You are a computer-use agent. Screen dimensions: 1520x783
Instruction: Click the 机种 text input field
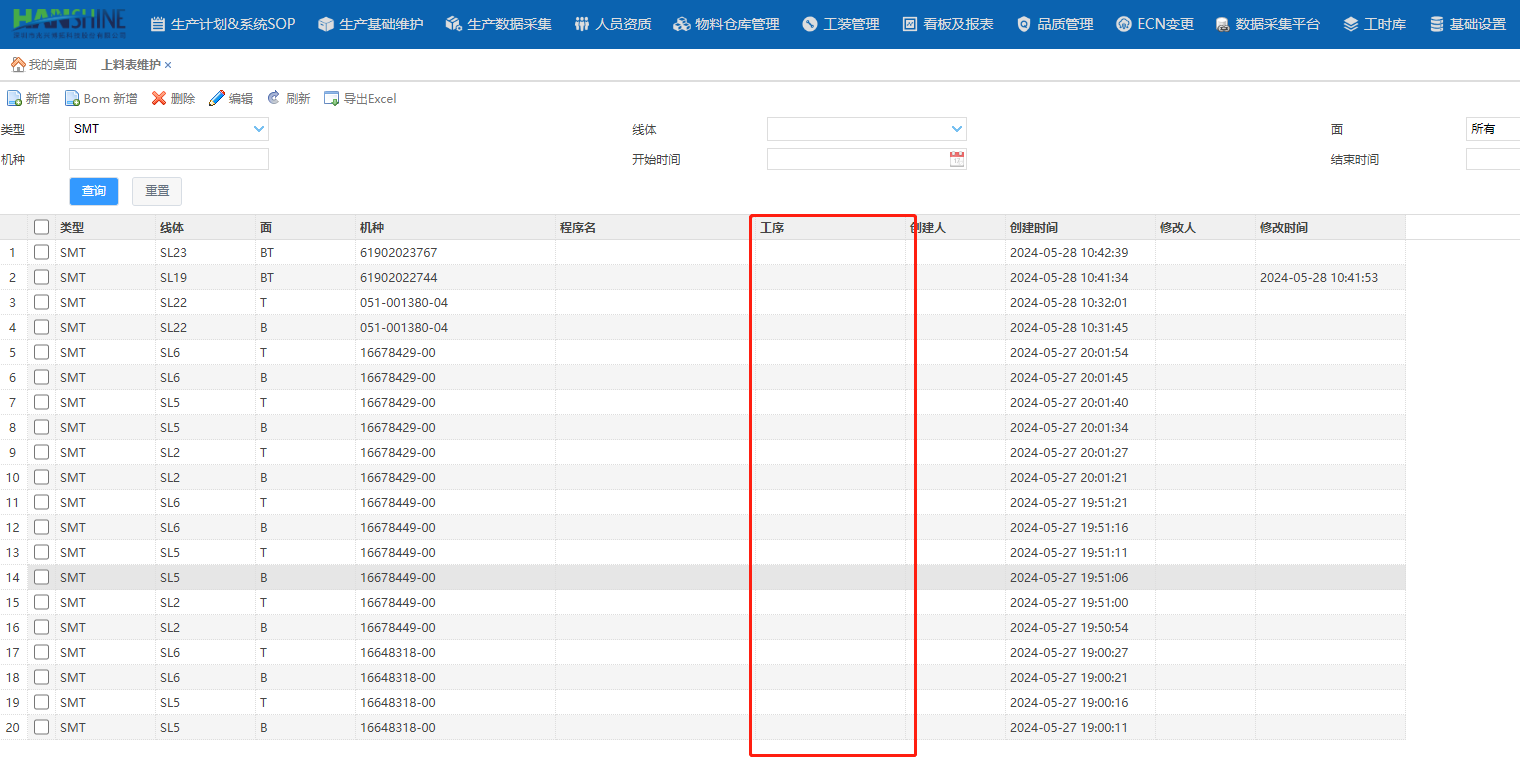coord(169,159)
